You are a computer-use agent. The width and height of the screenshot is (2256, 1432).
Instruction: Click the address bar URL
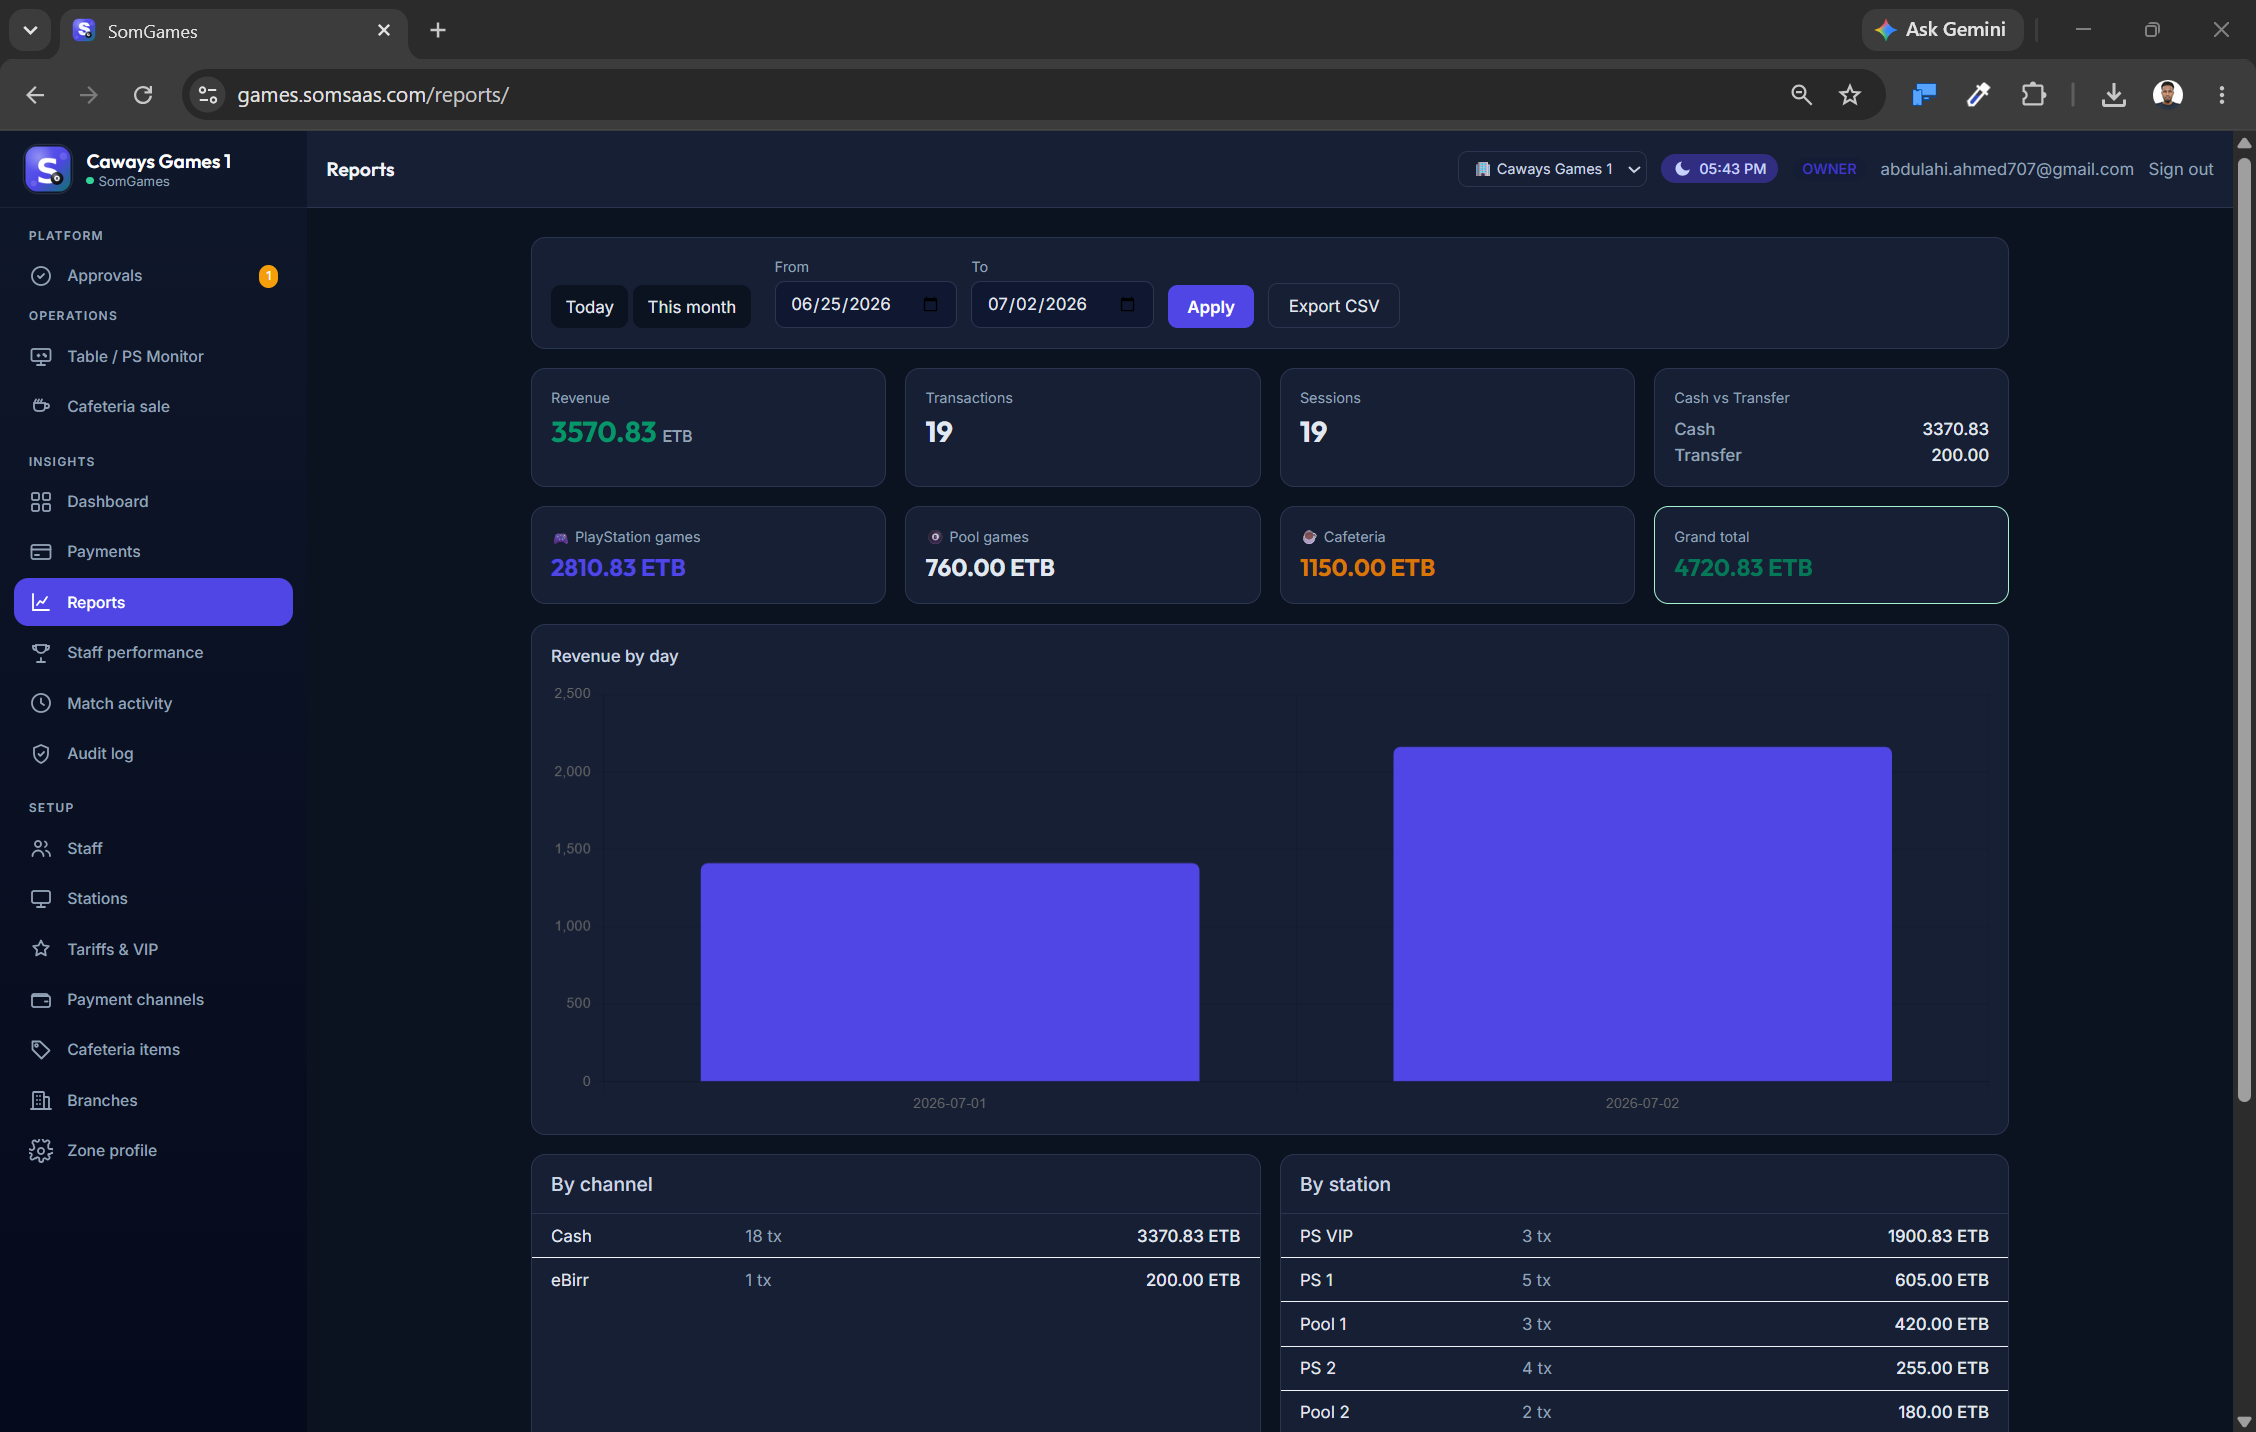click(373, 95)
